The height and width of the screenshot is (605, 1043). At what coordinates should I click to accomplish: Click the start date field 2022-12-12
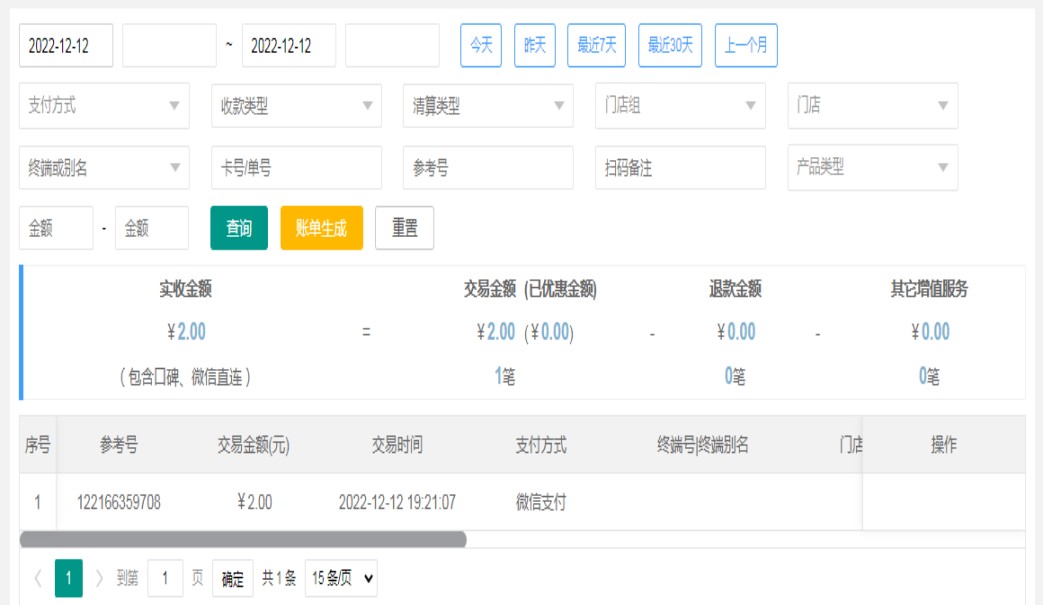[66, 46]
